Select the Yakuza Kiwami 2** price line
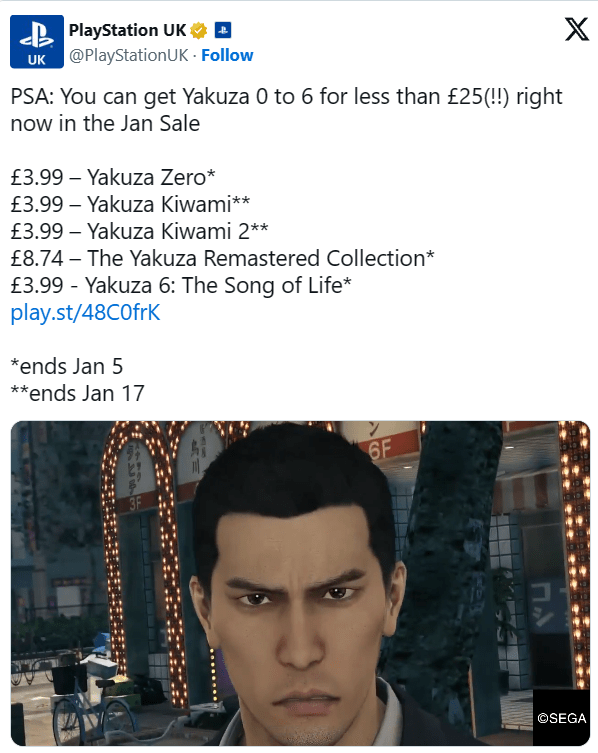Viewport: 598px width, 753px height. (x=139, y=231)
